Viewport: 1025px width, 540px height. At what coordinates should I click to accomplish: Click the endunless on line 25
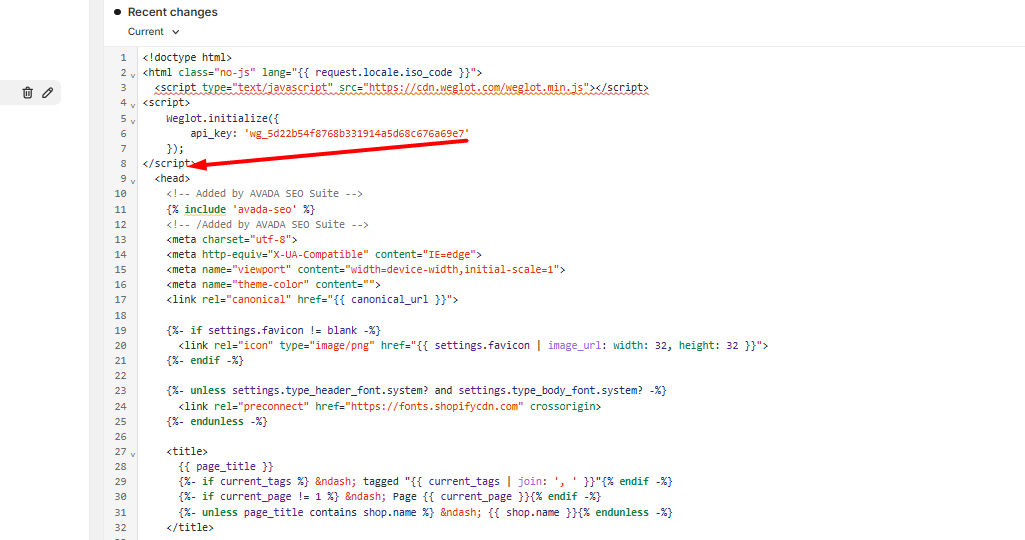point(216,421)
